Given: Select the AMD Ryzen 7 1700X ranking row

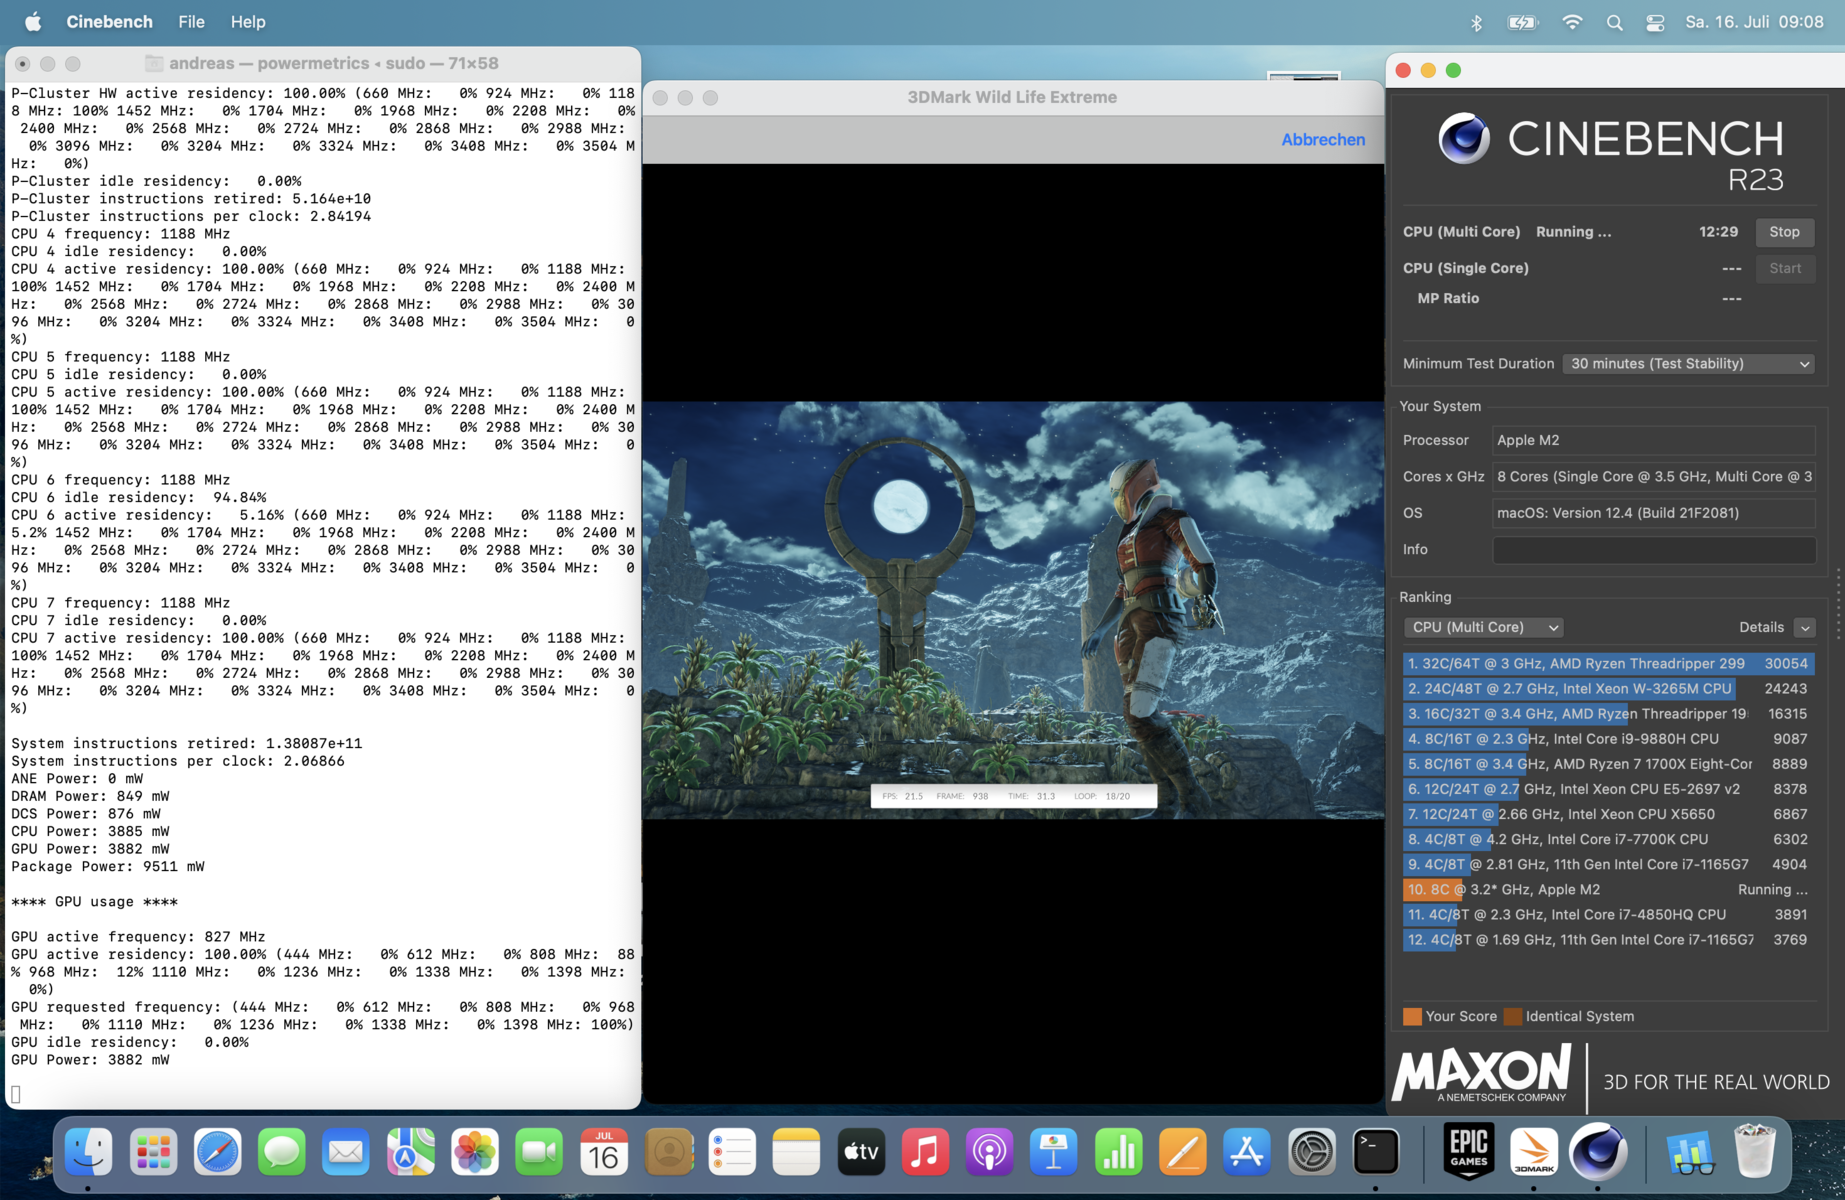Looking at the screenshot, I should [1608, 764].
